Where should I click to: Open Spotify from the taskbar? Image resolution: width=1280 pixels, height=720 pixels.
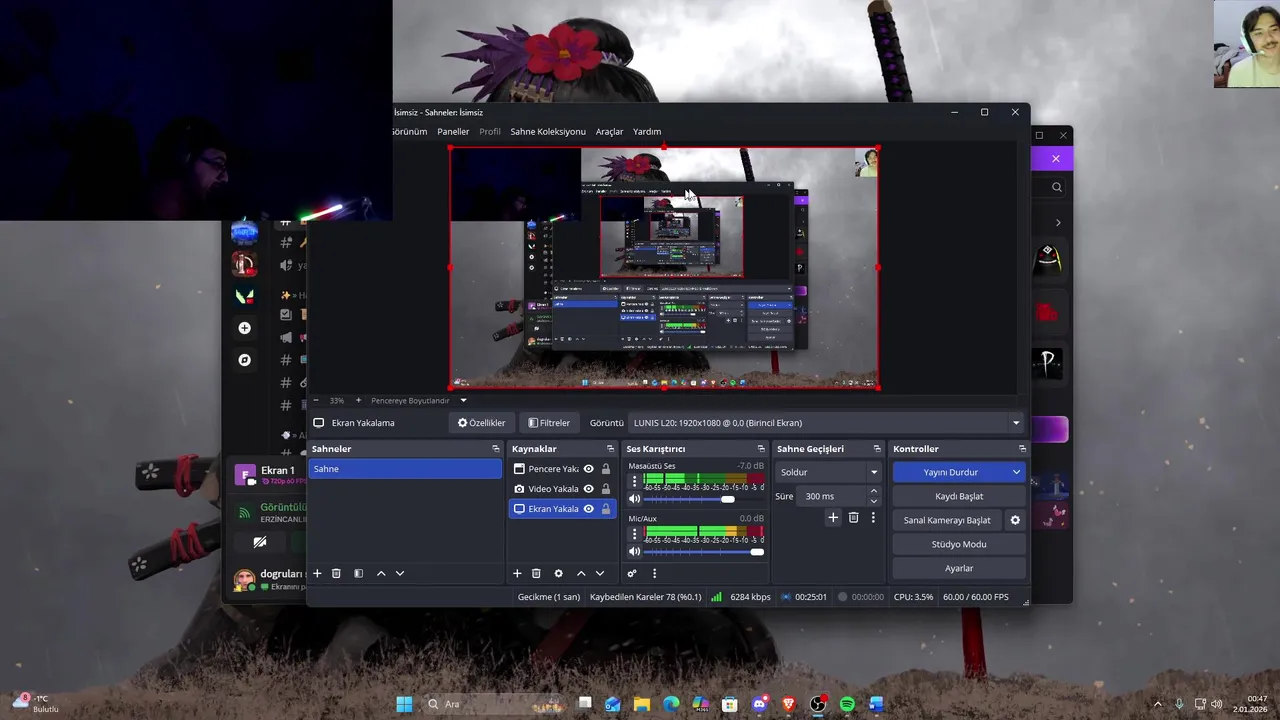pyautogui.click(x=847, y=704)
